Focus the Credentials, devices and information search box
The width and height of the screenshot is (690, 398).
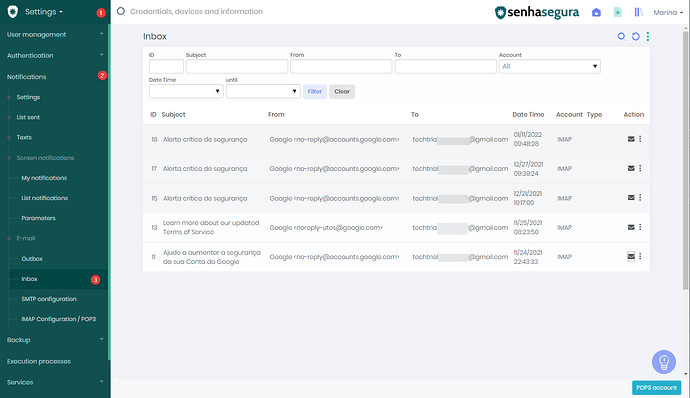[x=196, y=11]
